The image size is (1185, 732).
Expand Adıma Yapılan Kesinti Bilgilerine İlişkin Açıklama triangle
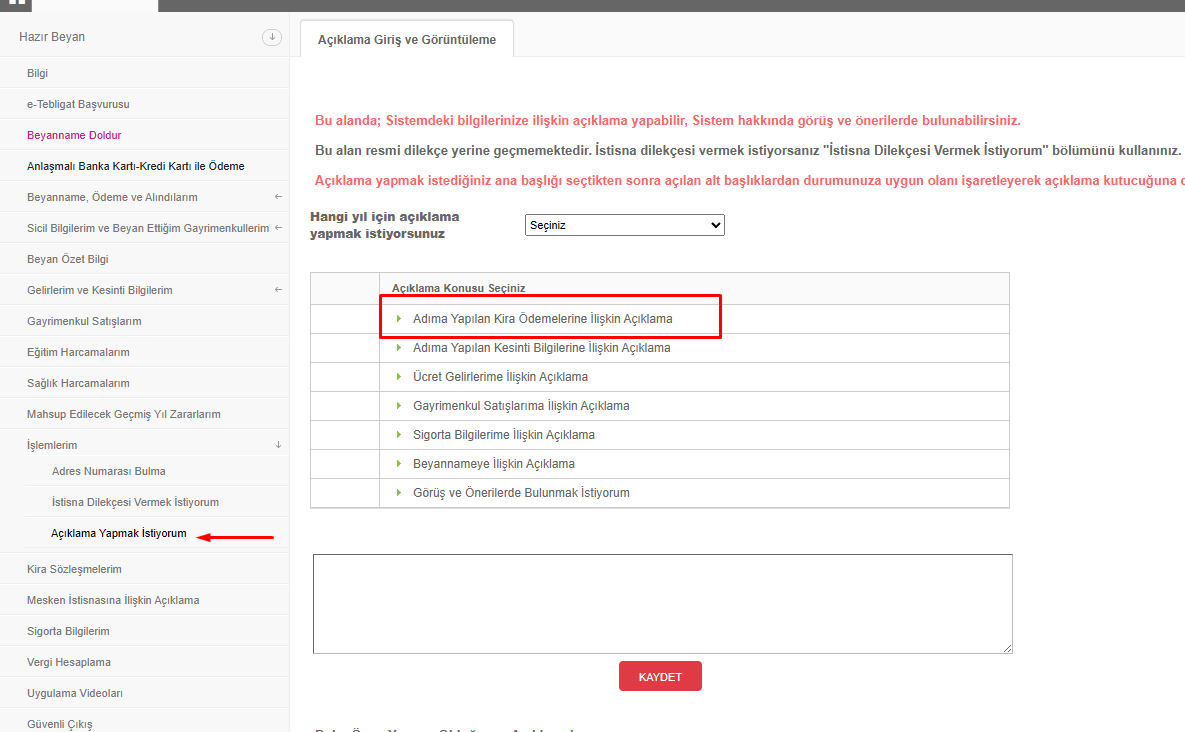click(398, 347)
